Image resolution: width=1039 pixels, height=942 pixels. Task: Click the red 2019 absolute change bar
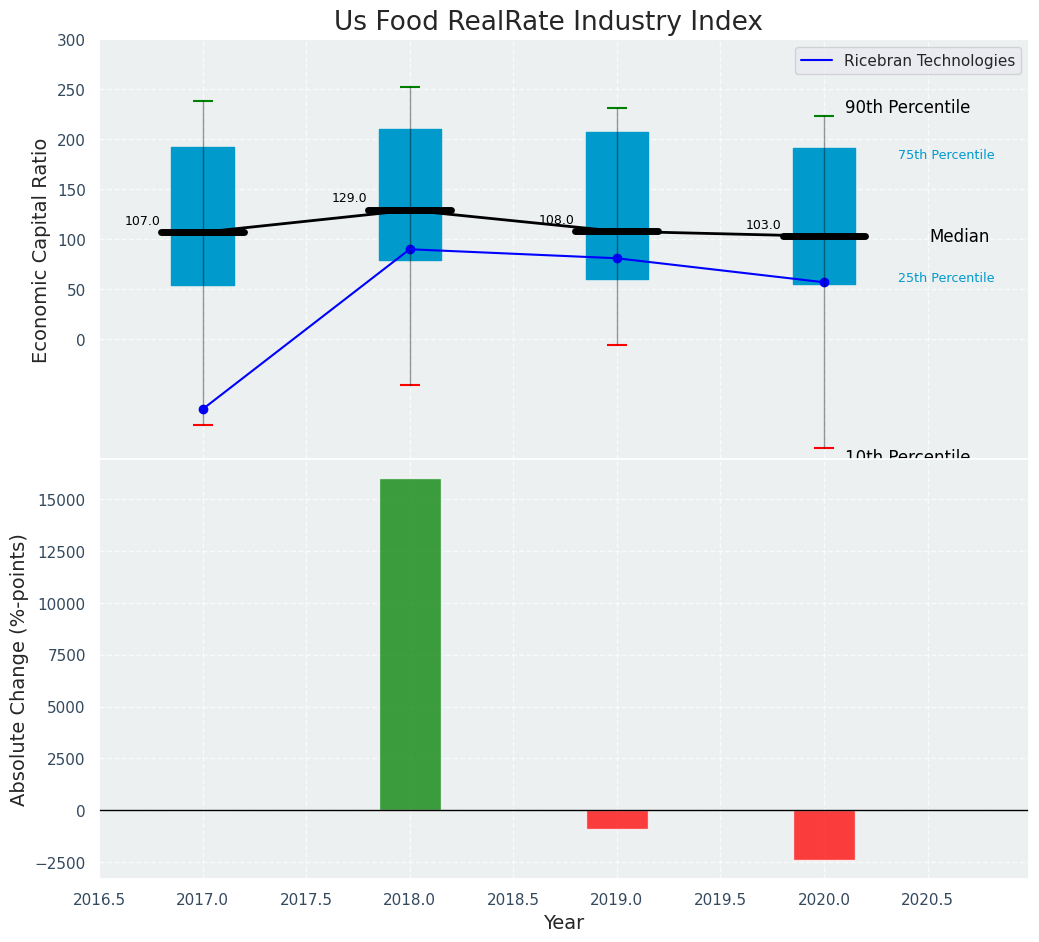click(x=618, y=819)
